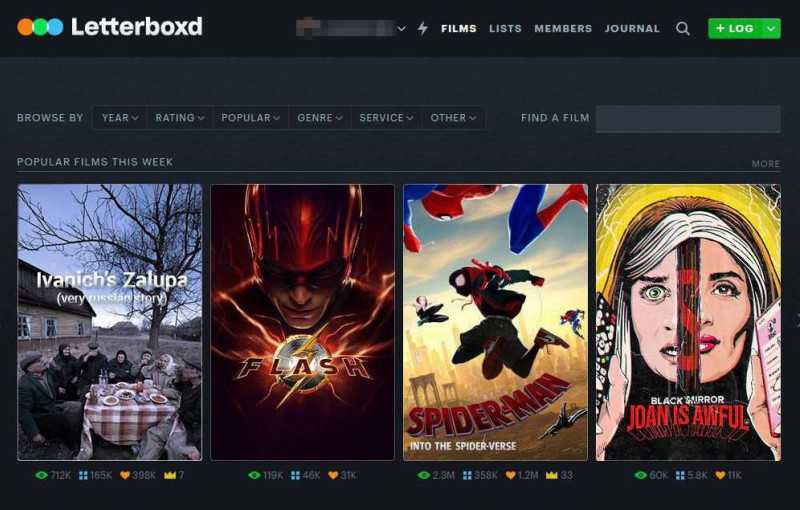
Task: Click the lists grid icon under Joan Is Awful
Action: [680, 475]
